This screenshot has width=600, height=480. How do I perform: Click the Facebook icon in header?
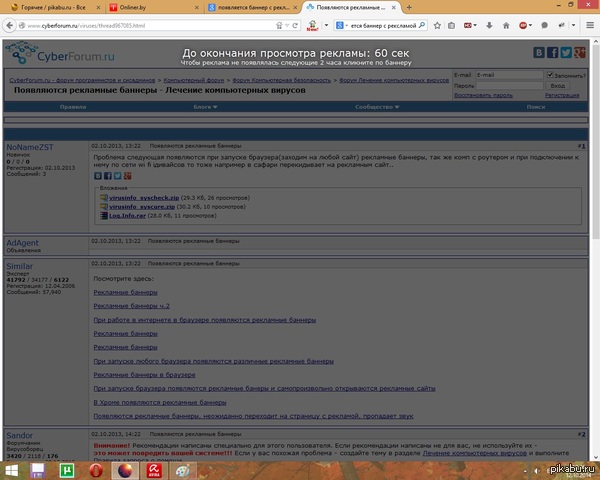(x=553, y=52)
